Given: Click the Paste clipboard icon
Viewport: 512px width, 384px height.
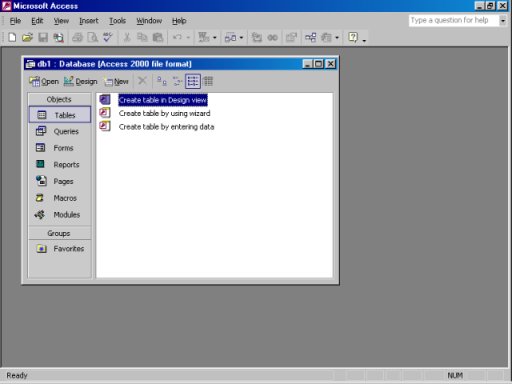Looking at the screenshot, I should tap(158, 37).
